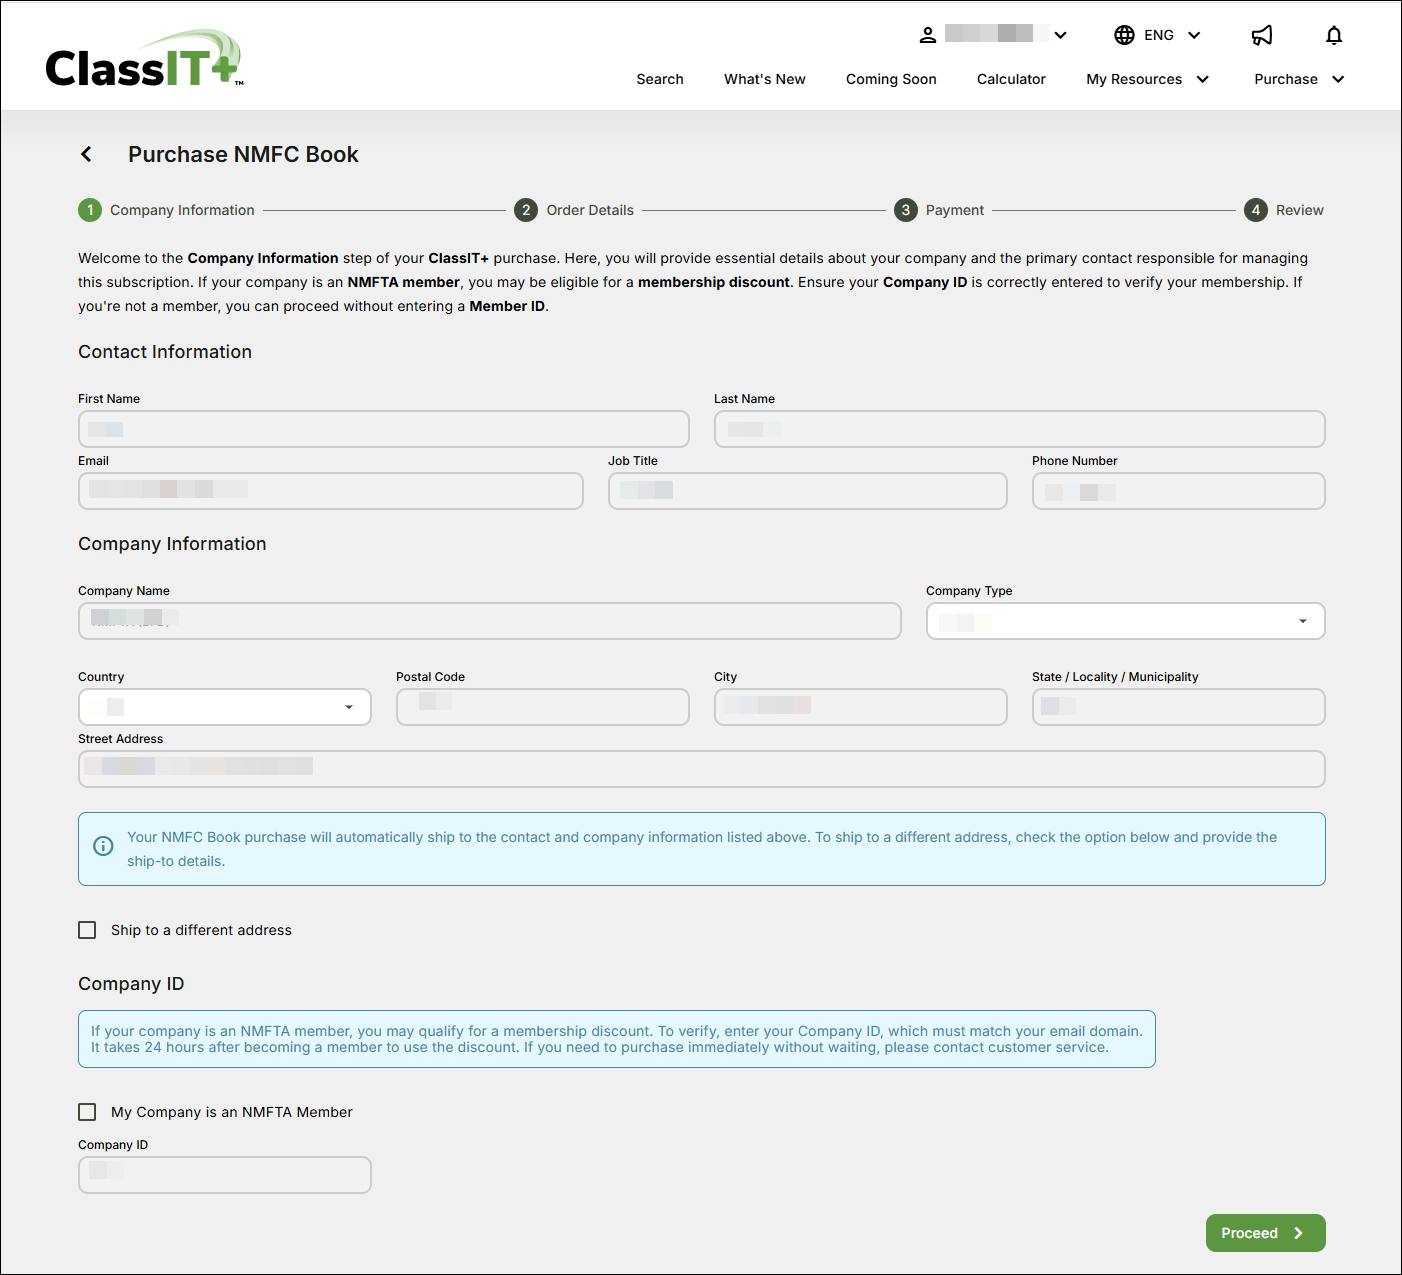This screenshot has width=1402, height=1275.
Task: Click step 1 Company Information indicator
Action: pyautogui.click(x=89, y=210)
